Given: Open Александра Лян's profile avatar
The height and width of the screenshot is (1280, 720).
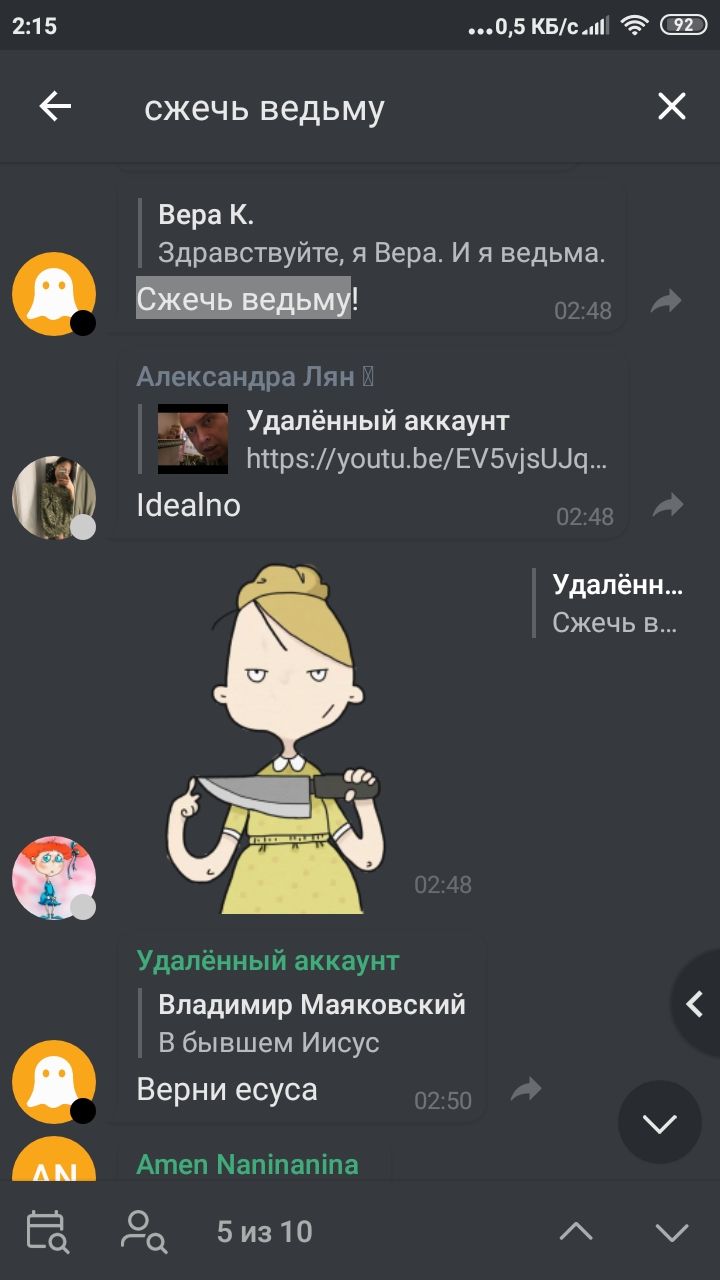Looking at the screenshot, I should (x=54, y=498).
